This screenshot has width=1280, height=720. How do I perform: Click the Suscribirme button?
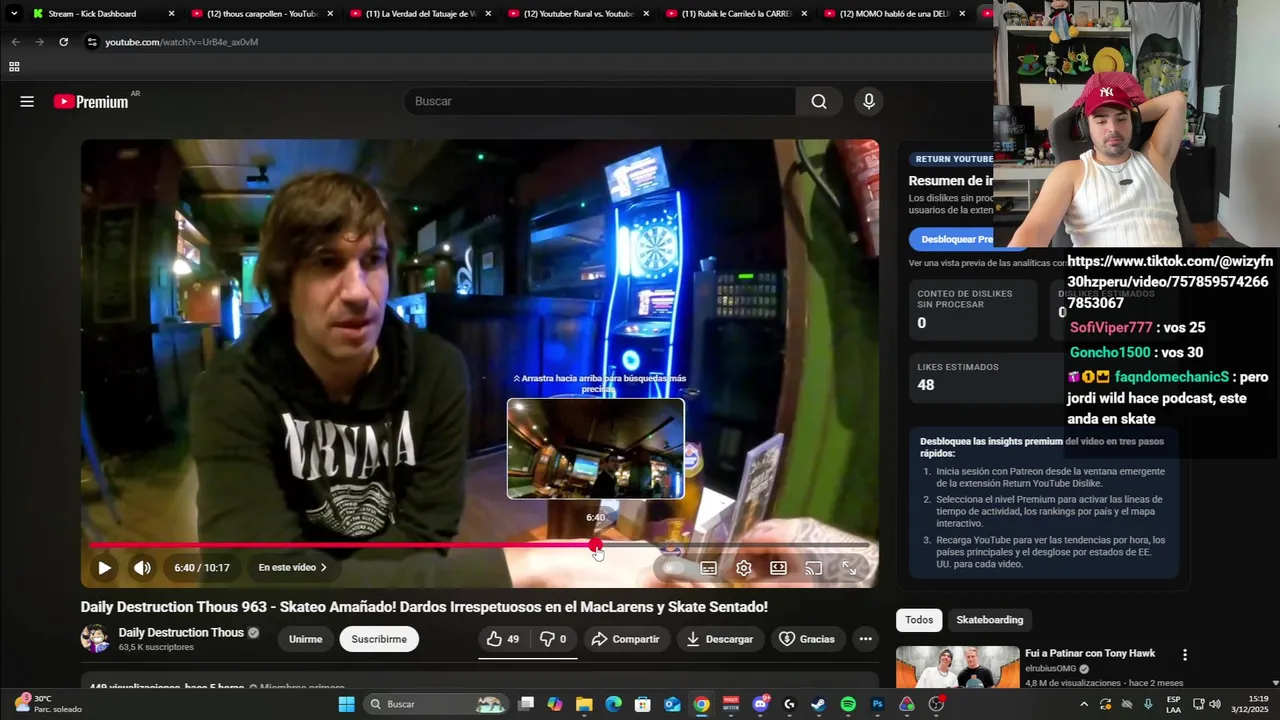click(379, 639)
